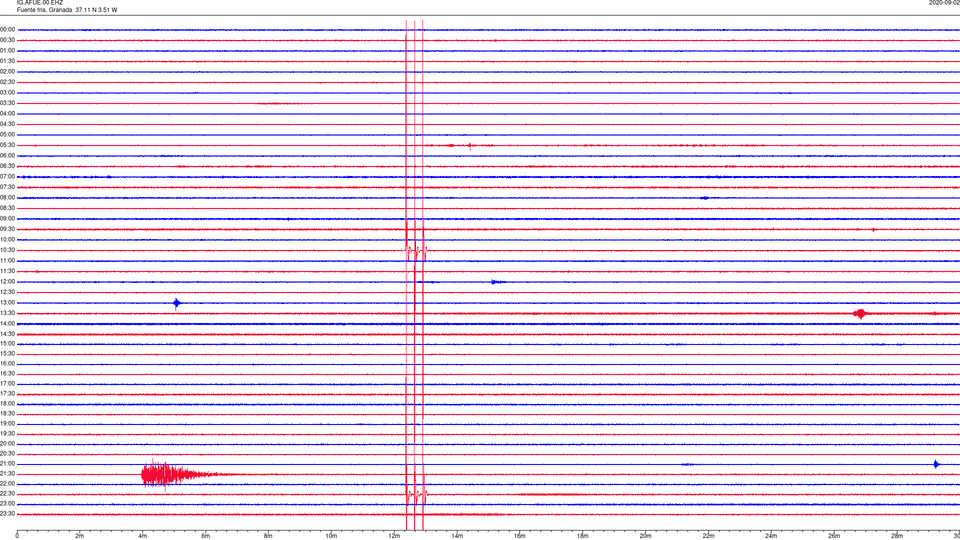Click the calibration pulse waveform on 10:30 trace
The image size is (960, 540).
[x=415, y=250]
